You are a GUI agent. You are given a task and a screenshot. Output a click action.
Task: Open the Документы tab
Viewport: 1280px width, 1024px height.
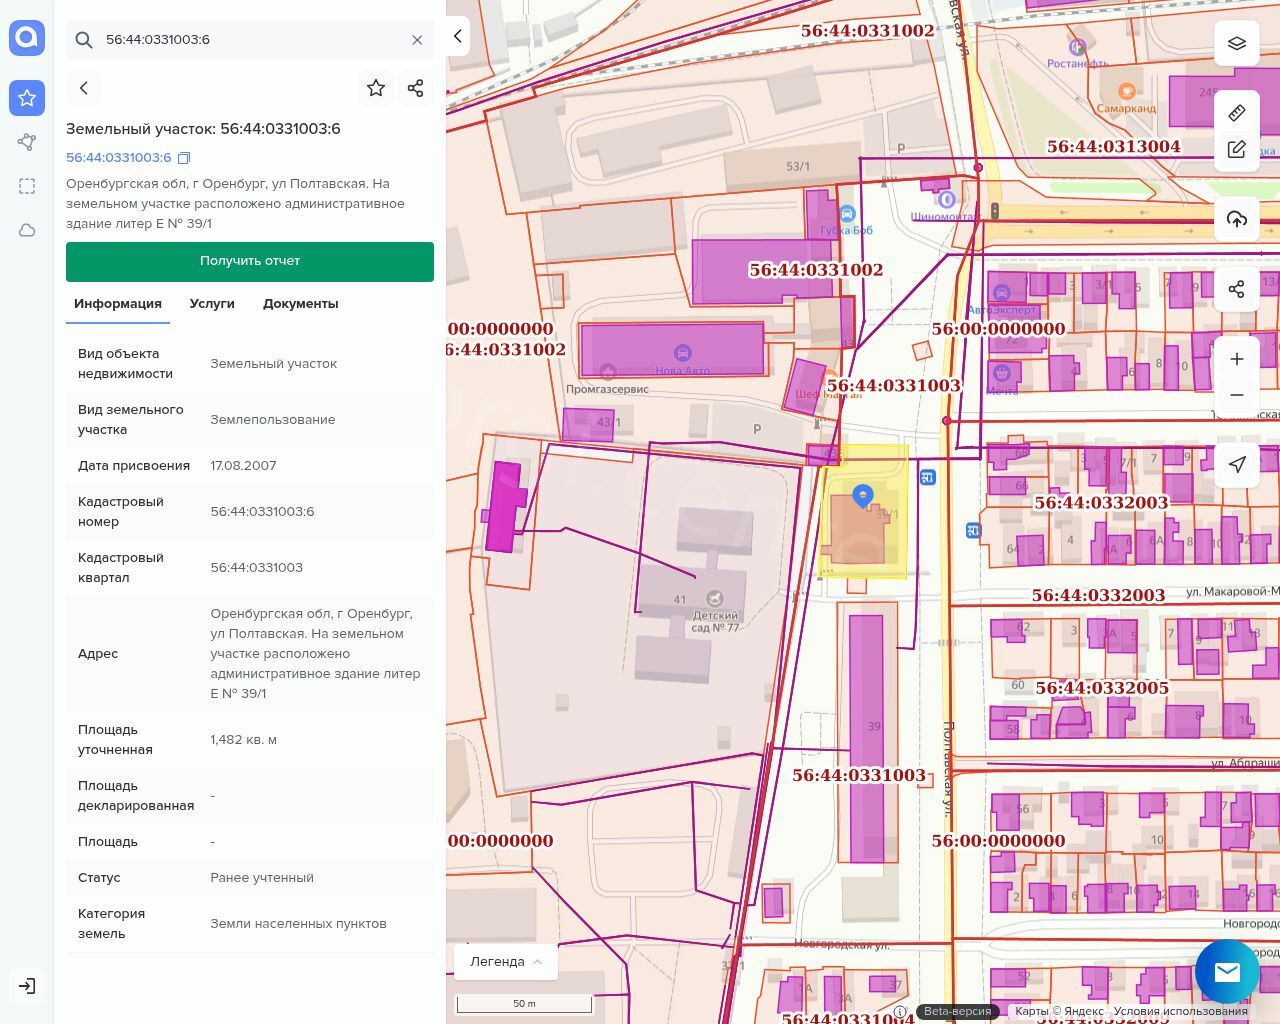pyautogui.click(x=300, y=304)
